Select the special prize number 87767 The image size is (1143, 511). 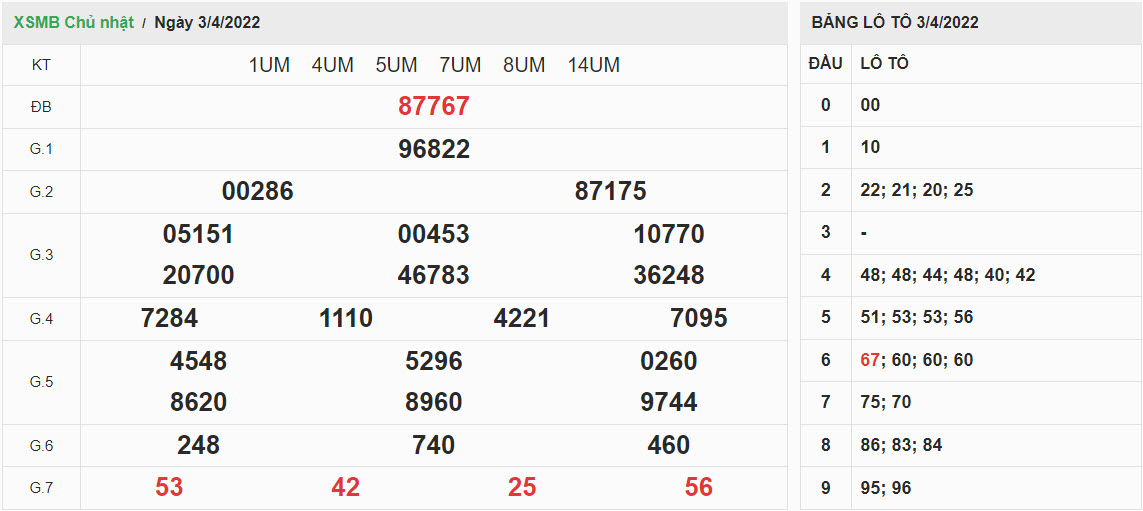(434, 106)
